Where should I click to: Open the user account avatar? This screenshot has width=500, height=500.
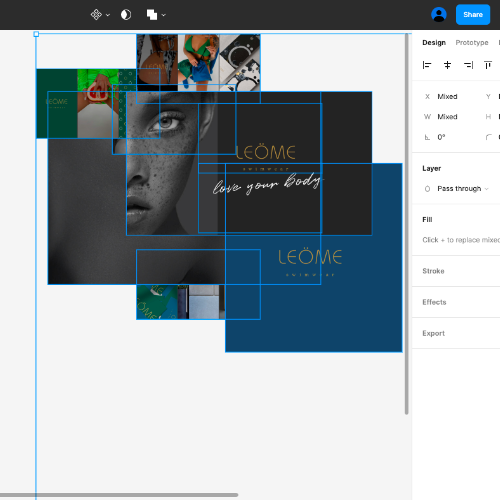(x=439, y=15)
